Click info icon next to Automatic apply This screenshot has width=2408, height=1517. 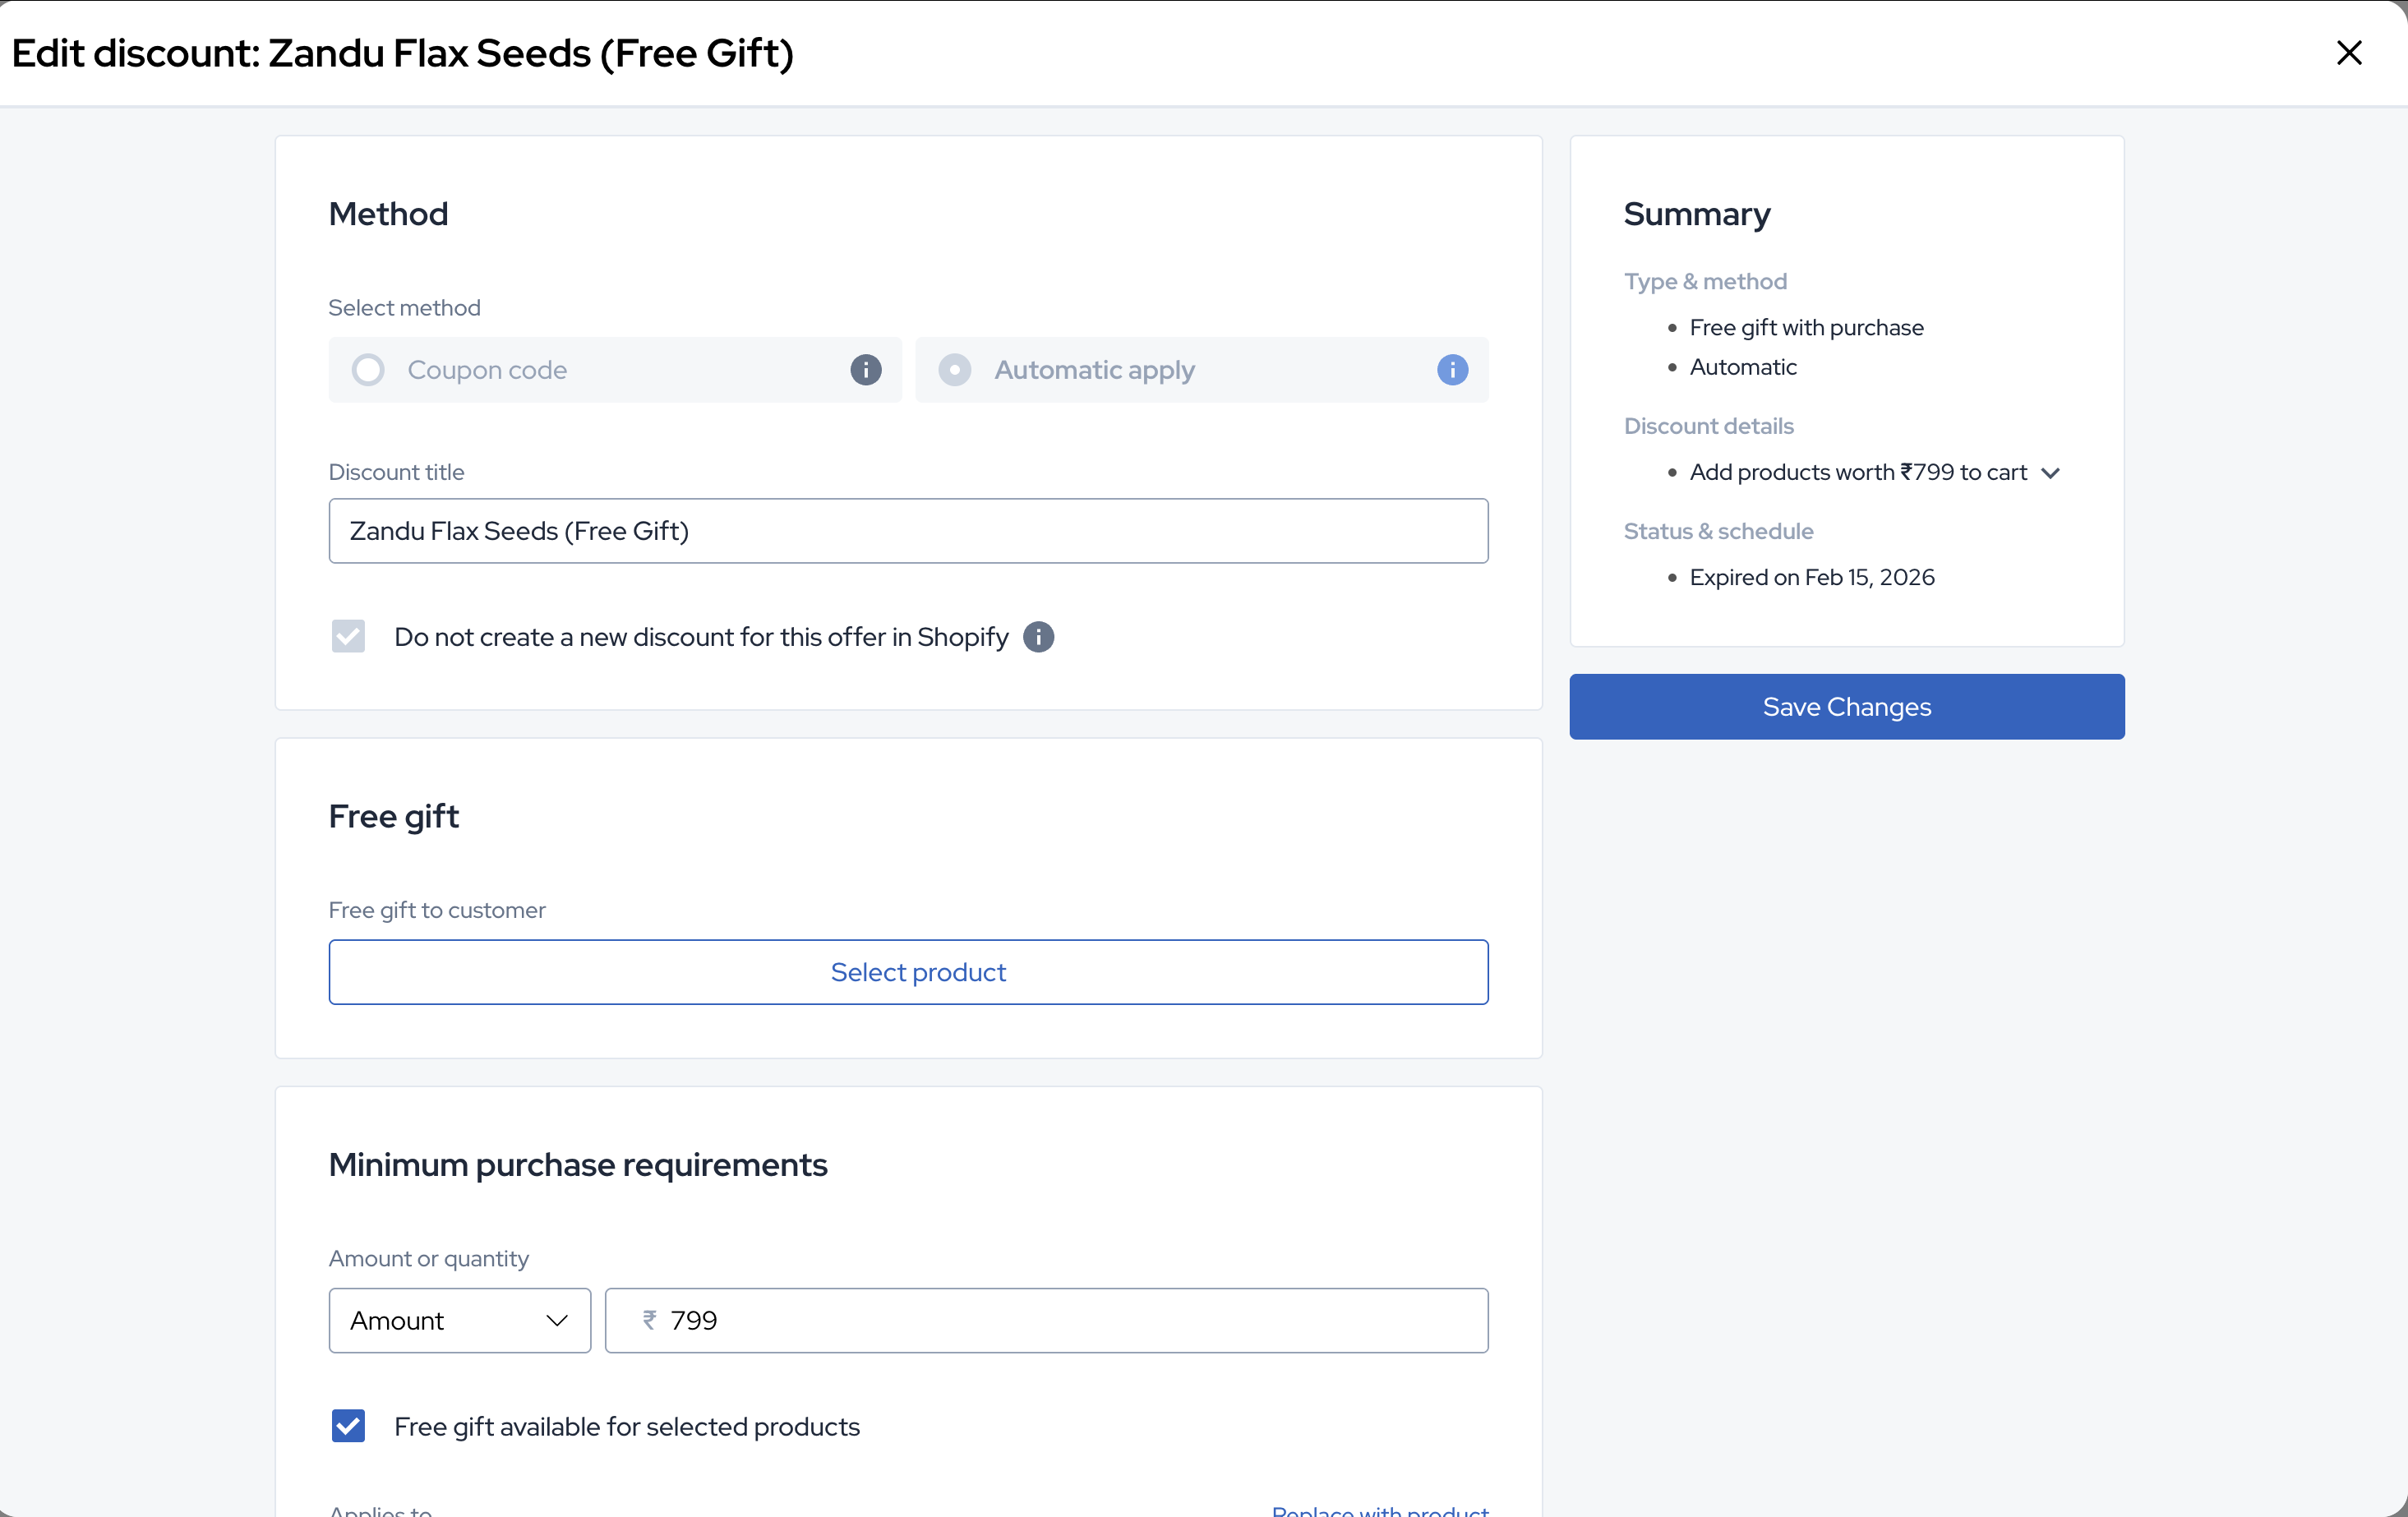pyautogui.click(x=1452, y=370)
